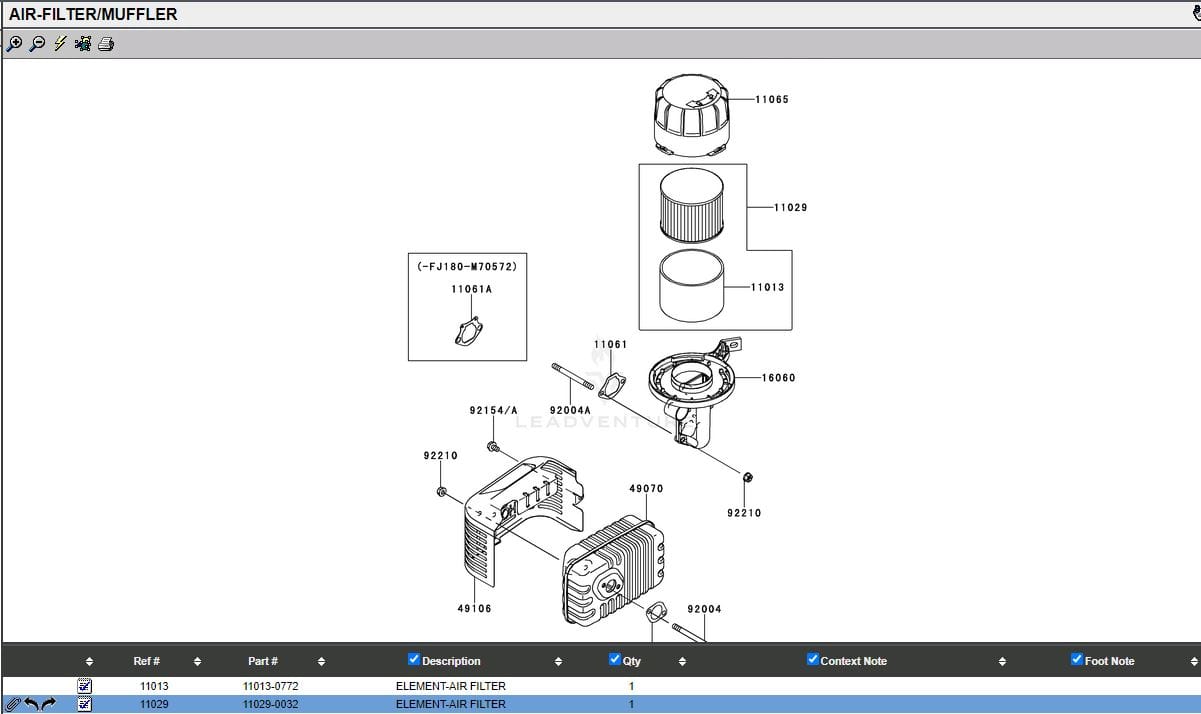Sort by Part # using its sort arrows
The image size is (1201, 714).
pyautogui.click(x=321, y=661)
